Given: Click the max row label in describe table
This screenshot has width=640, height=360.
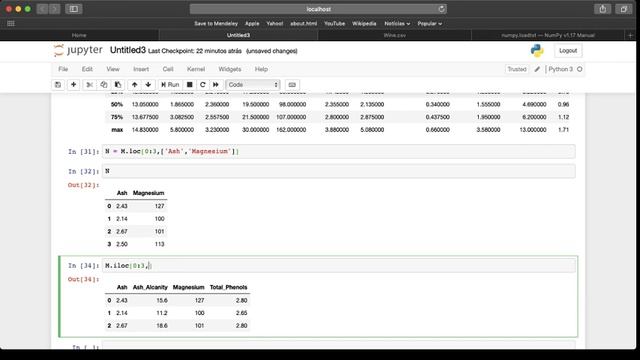Looking at the screenshot, I should [x=117, y=130].
